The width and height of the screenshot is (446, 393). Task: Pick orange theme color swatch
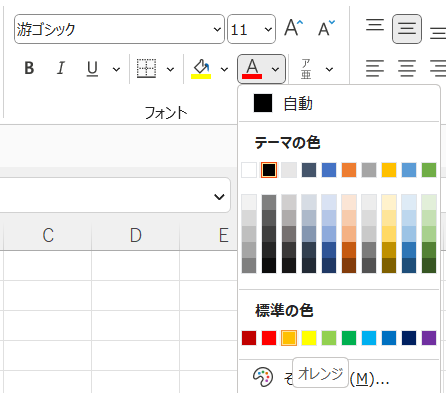tap(349, 170)
